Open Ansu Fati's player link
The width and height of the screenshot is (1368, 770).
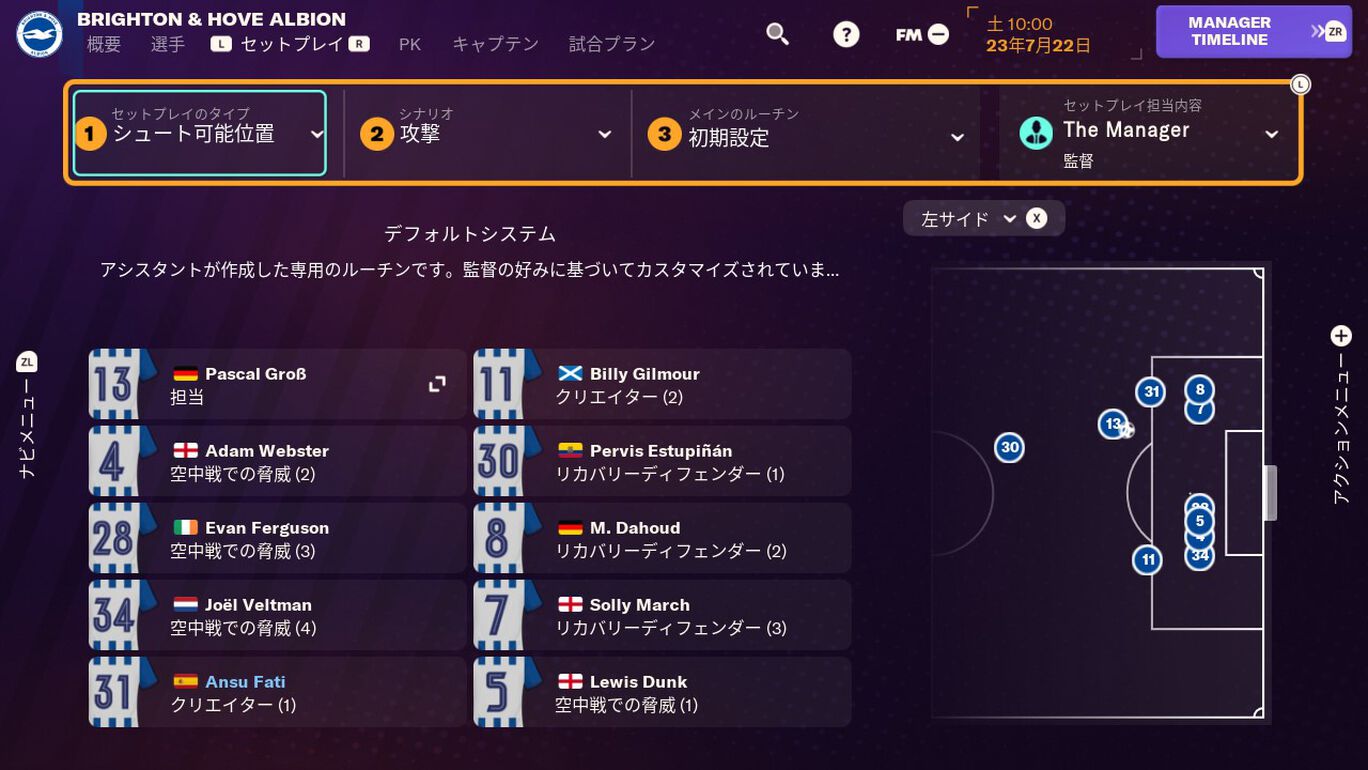(245, 682)
